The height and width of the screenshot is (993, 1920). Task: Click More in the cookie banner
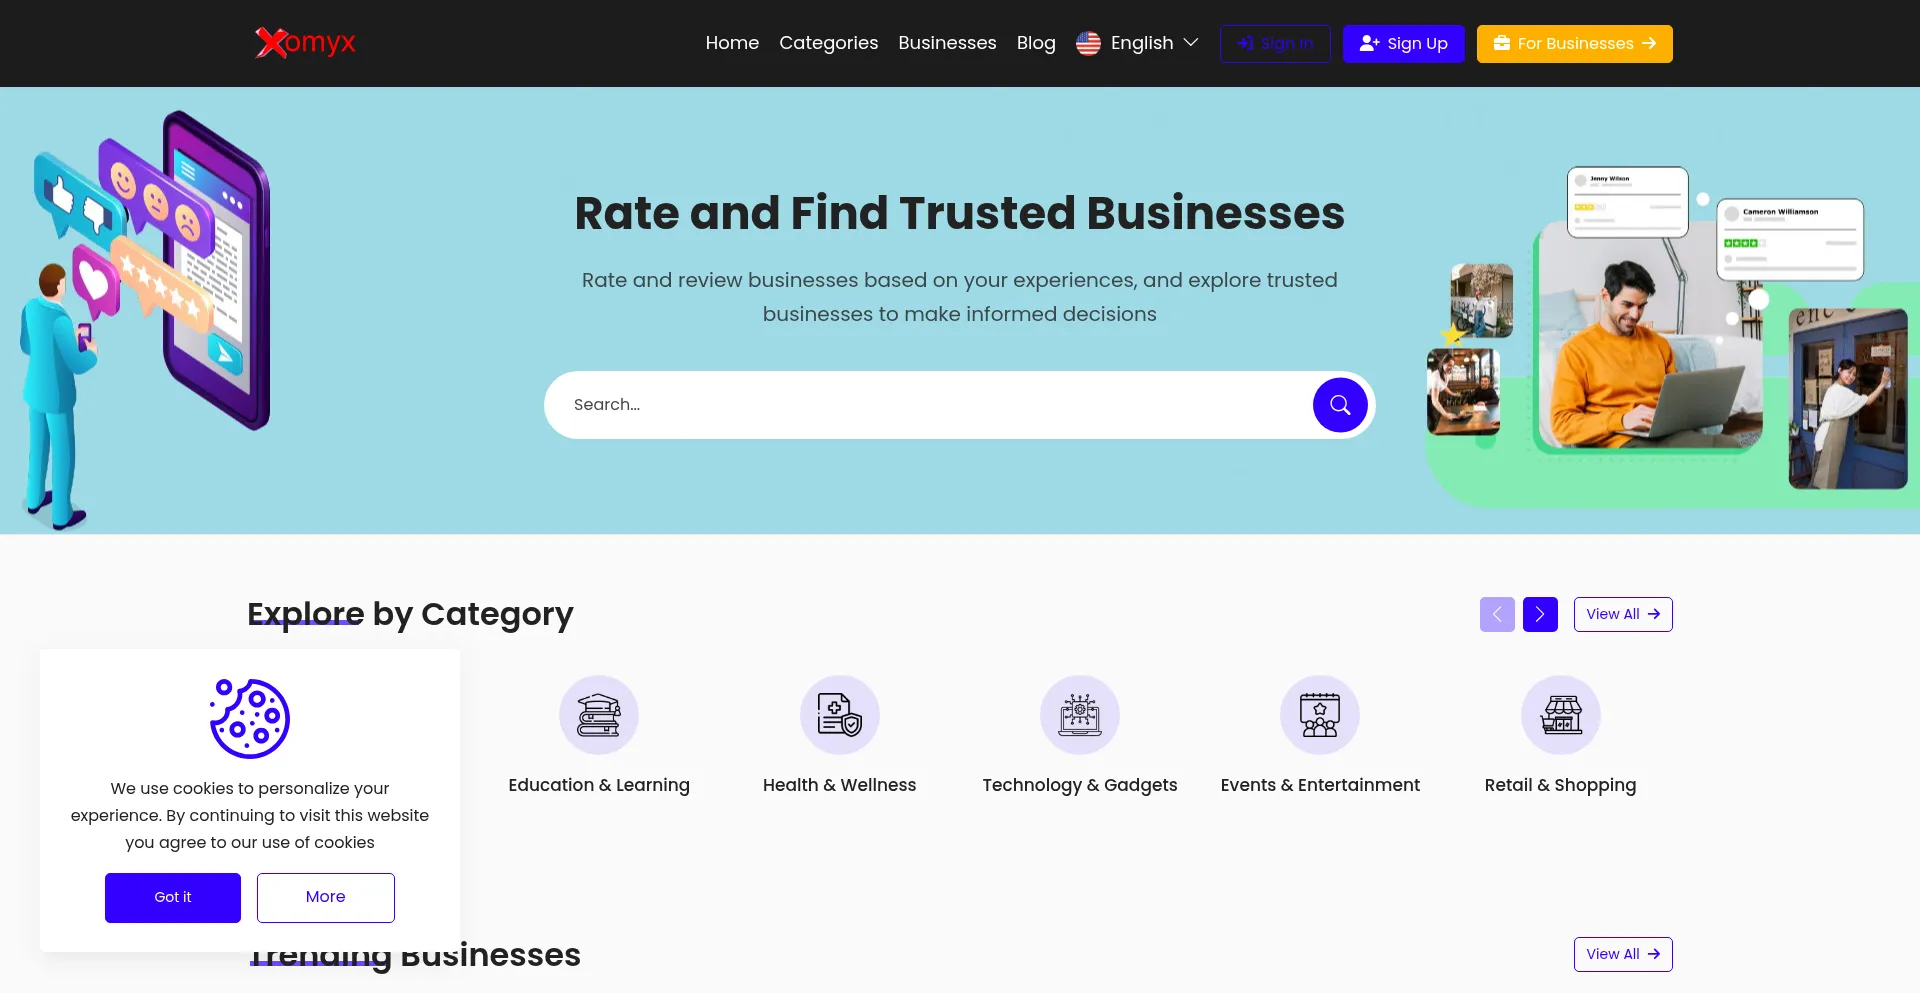325,897
